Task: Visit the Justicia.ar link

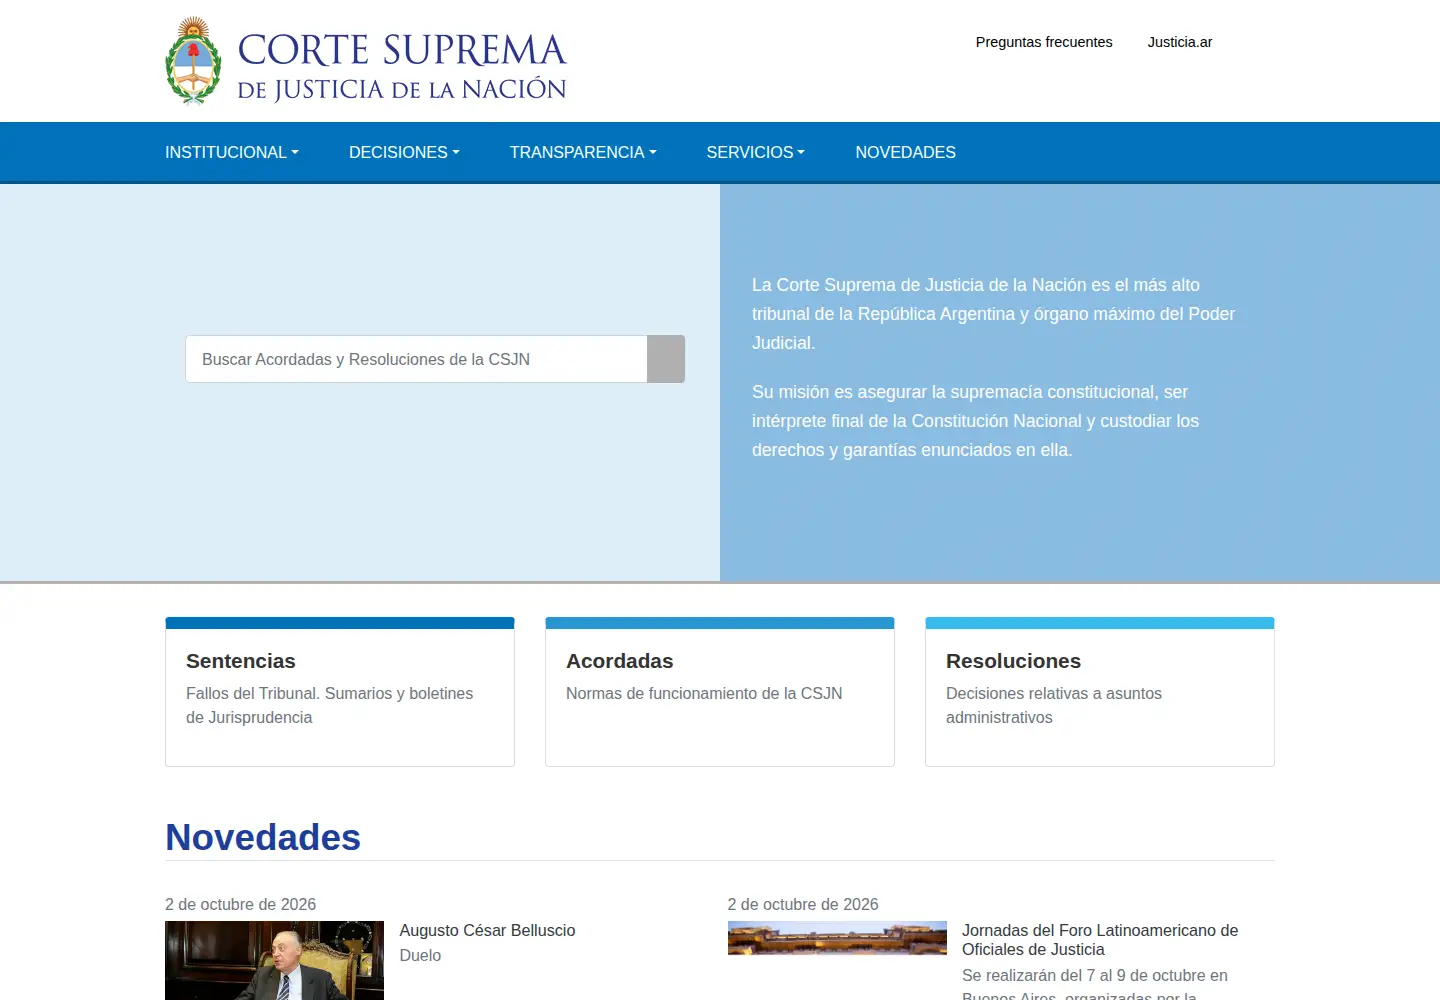Action: (x=1180, y=42)
